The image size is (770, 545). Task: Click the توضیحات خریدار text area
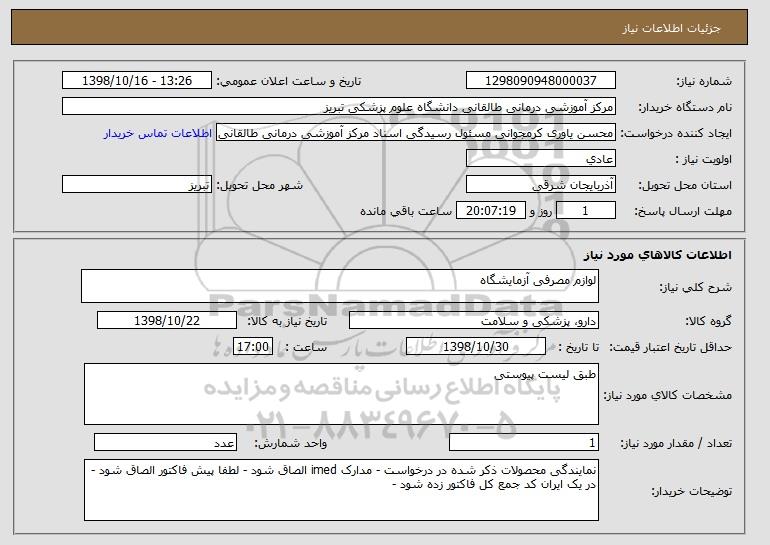coord(341,490)
